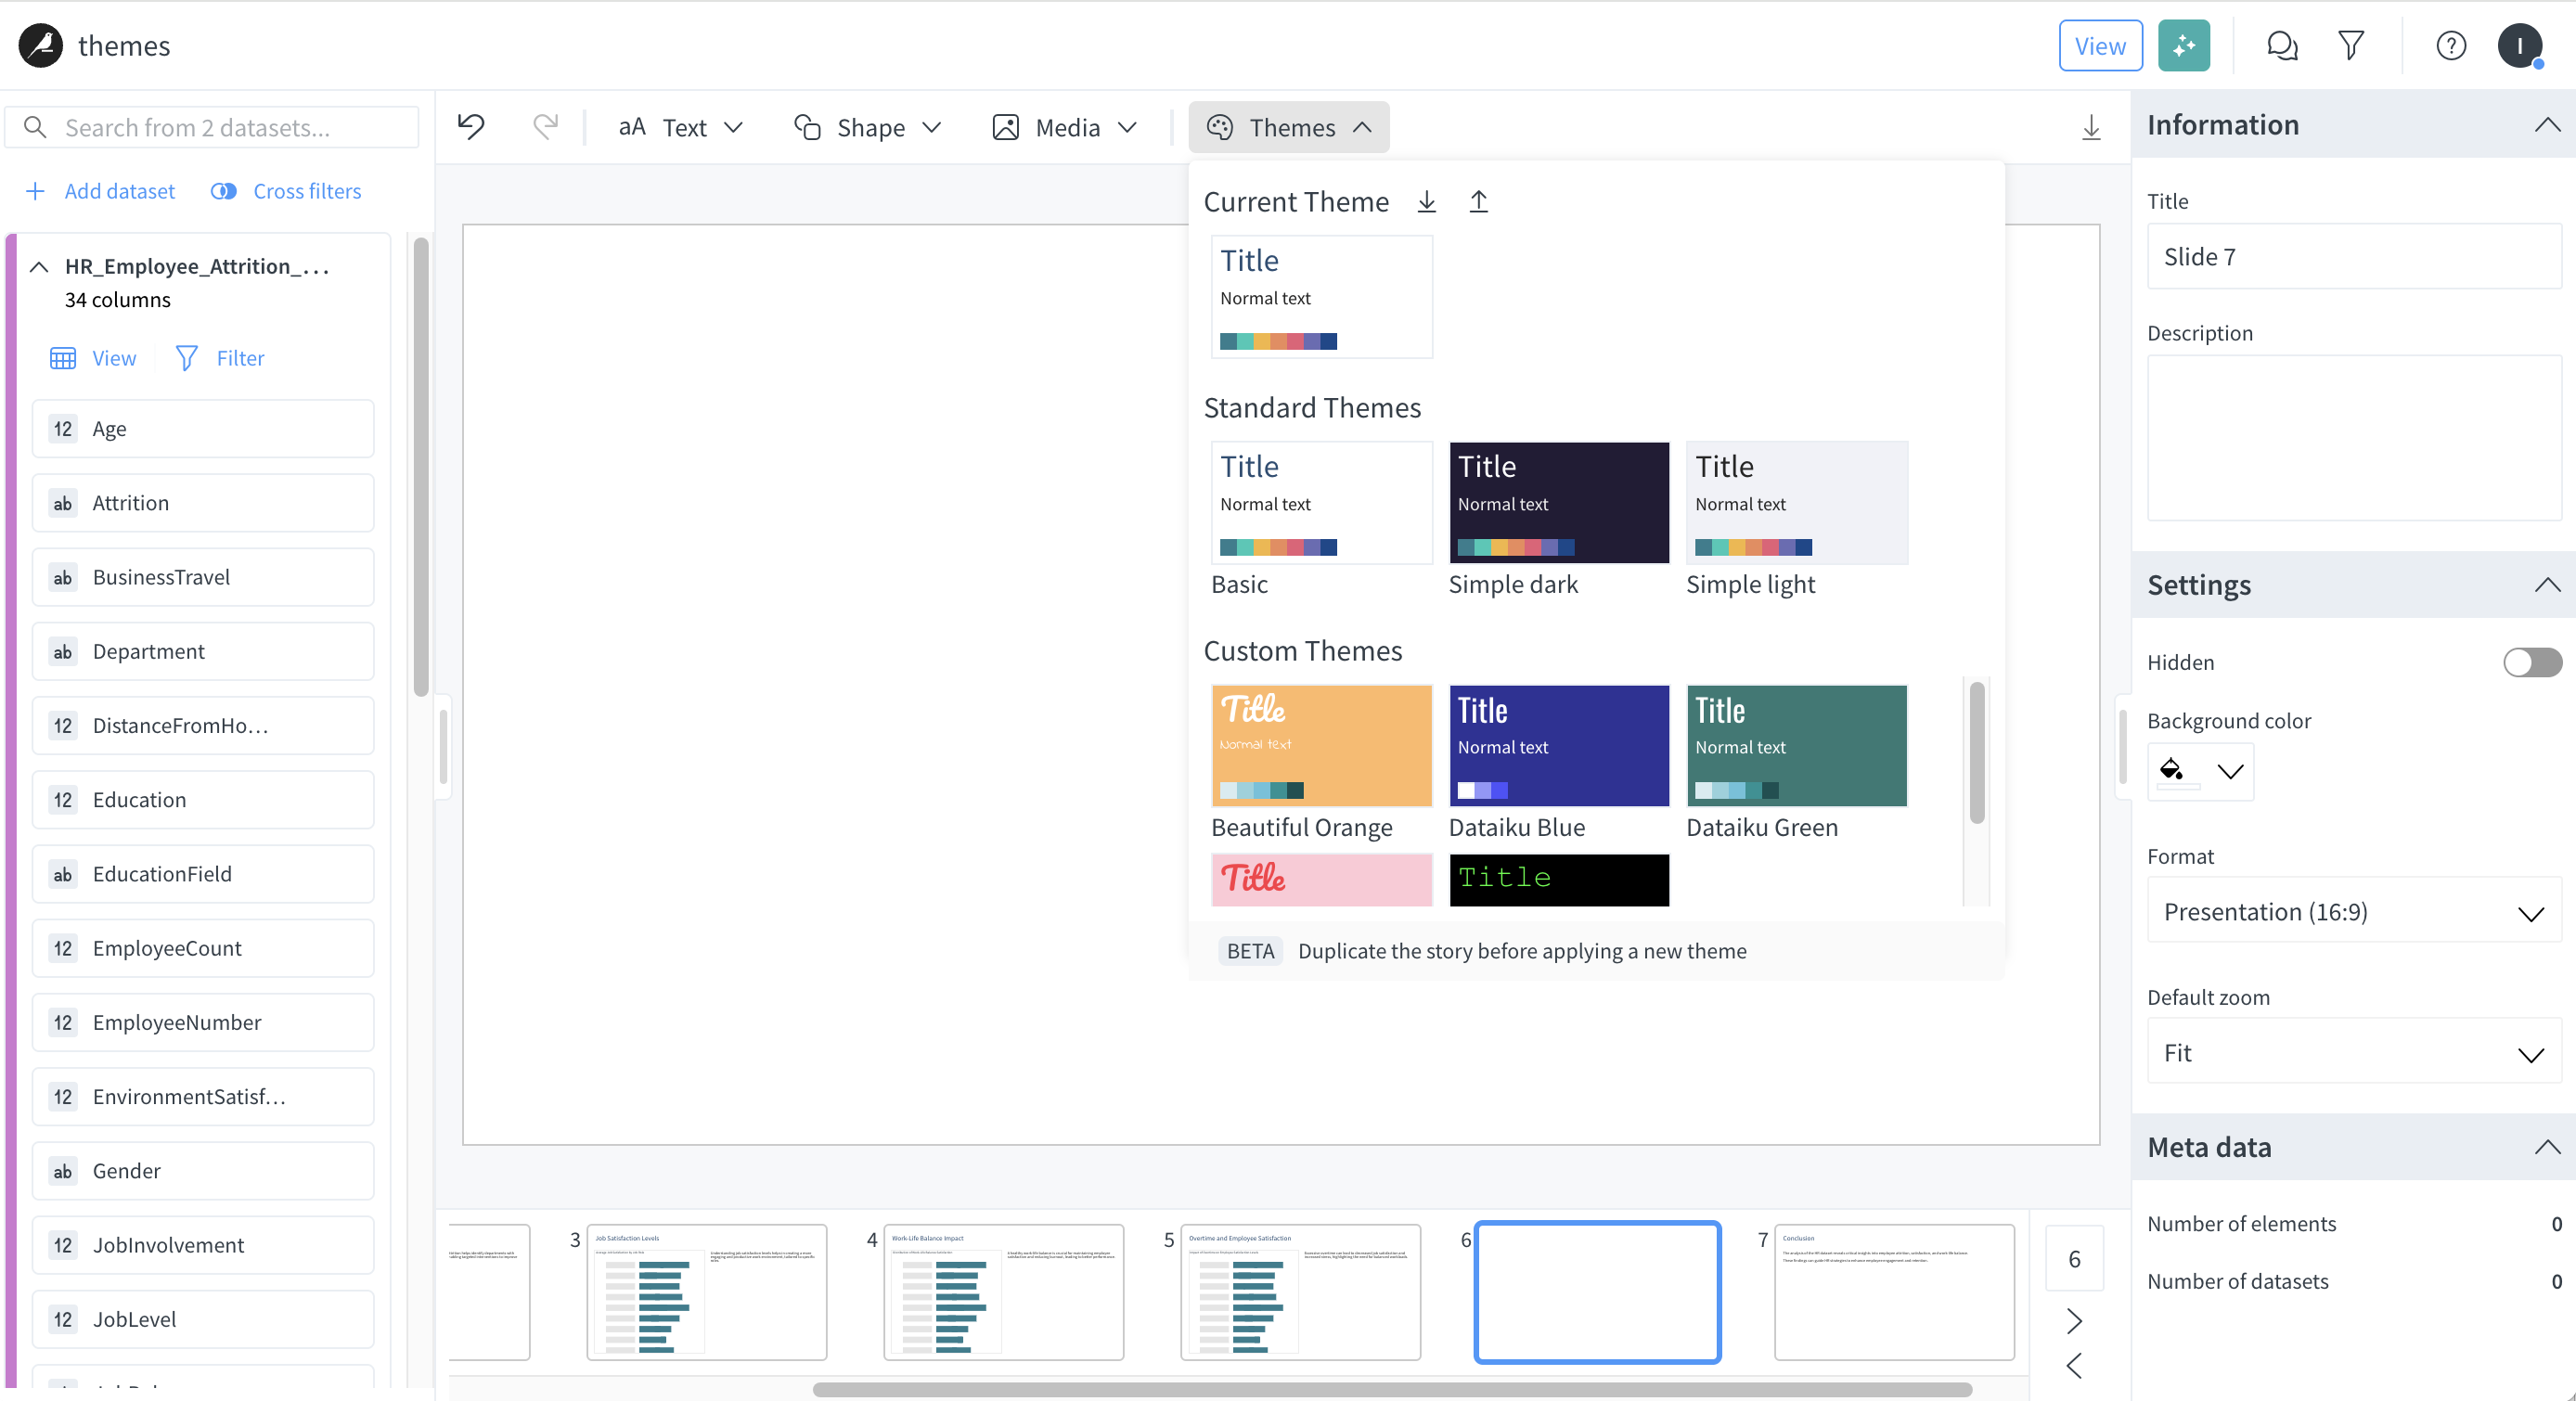Collapse the Meta data section
The width and height of the screenshot is (2576, 1401).
tap(2547, 1147)
